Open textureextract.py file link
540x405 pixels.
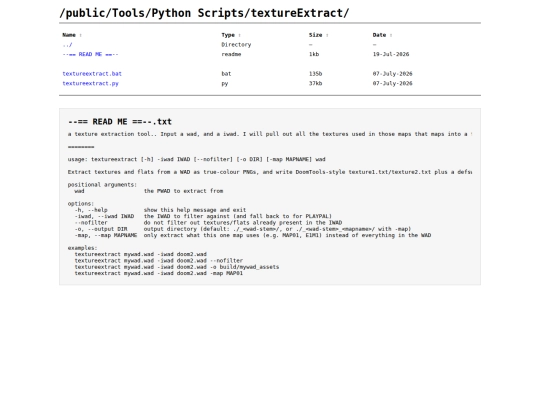pyautogui.click(x=90, y=83)
